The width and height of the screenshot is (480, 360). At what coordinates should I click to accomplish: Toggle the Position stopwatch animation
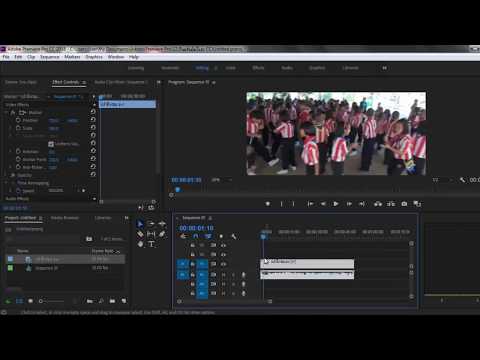18,120
